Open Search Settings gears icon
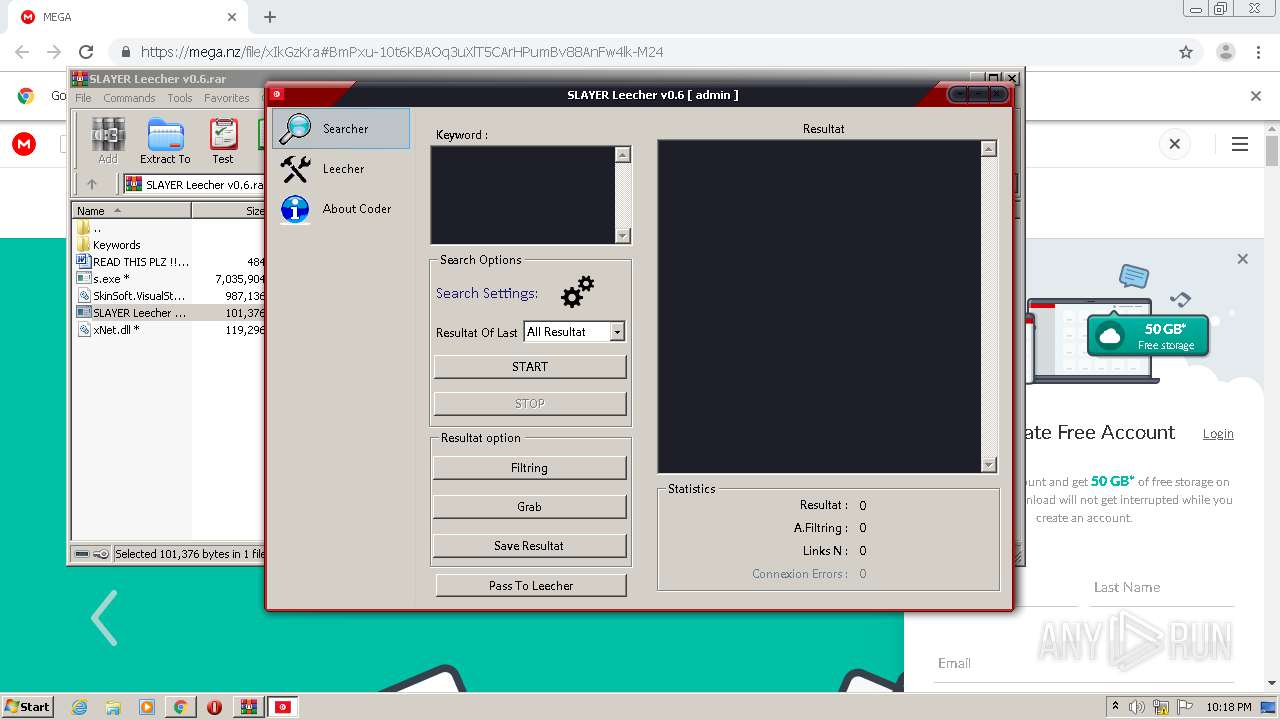 coord(577,292)
